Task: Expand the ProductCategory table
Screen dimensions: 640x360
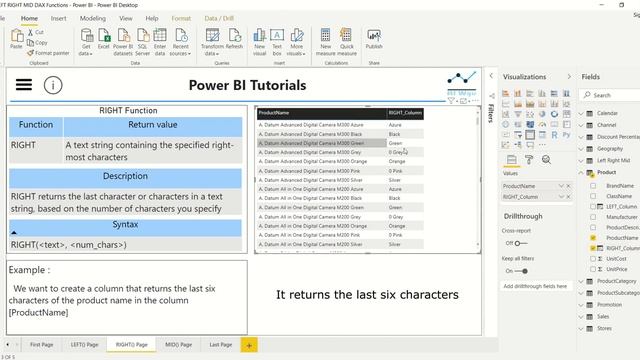Action: pyautogui.click(x=581, y=281)
